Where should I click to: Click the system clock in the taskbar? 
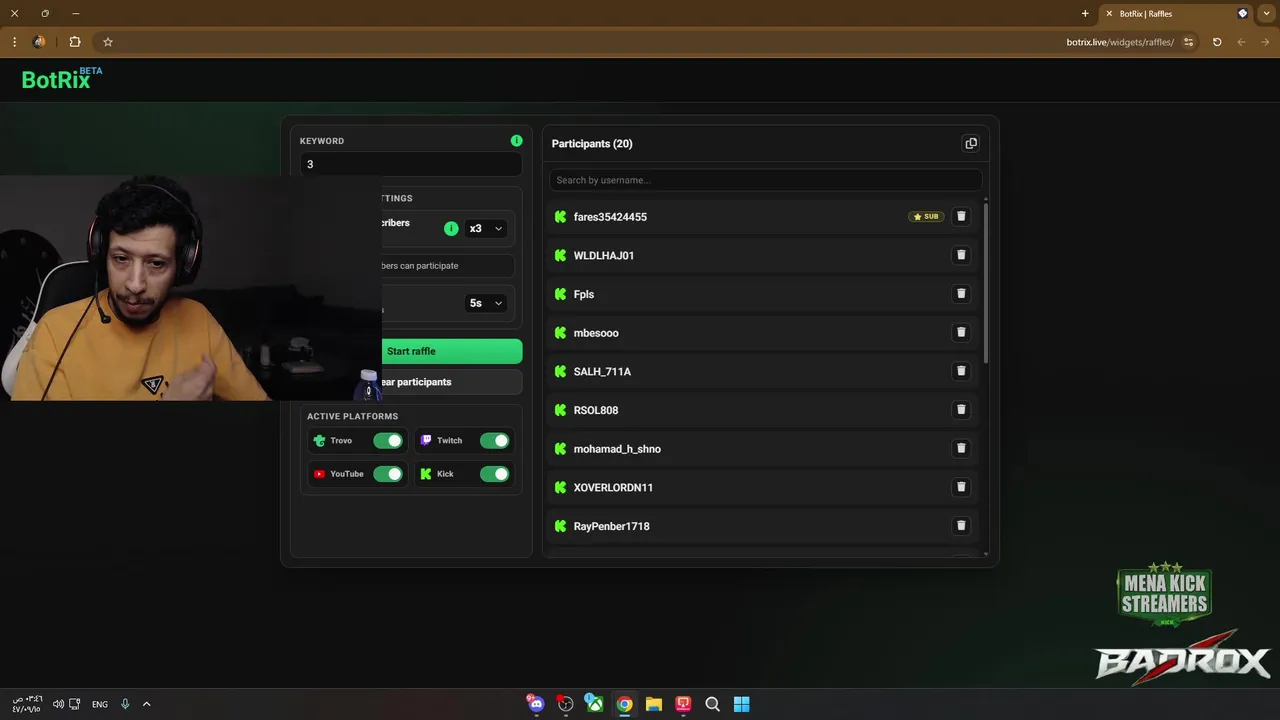(27, 704)
